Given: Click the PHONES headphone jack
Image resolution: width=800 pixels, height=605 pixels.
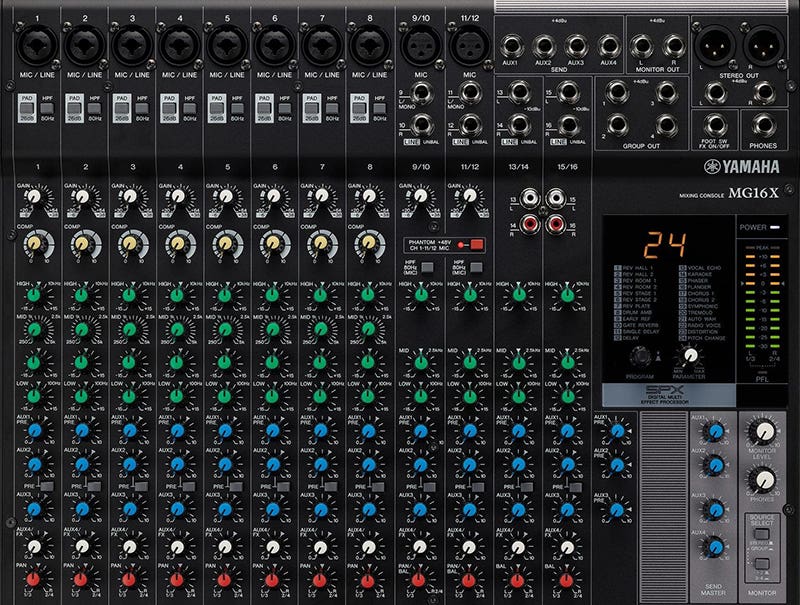Looking at the screenshot, I should coord(763,125).
